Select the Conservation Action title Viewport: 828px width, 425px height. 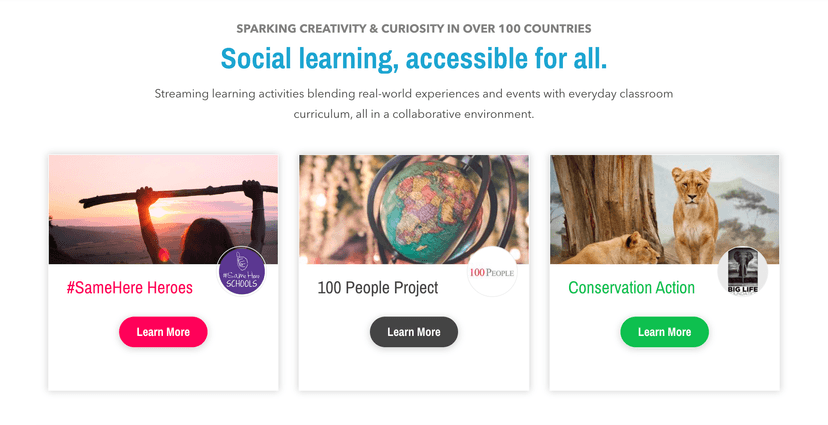point(631,288)
